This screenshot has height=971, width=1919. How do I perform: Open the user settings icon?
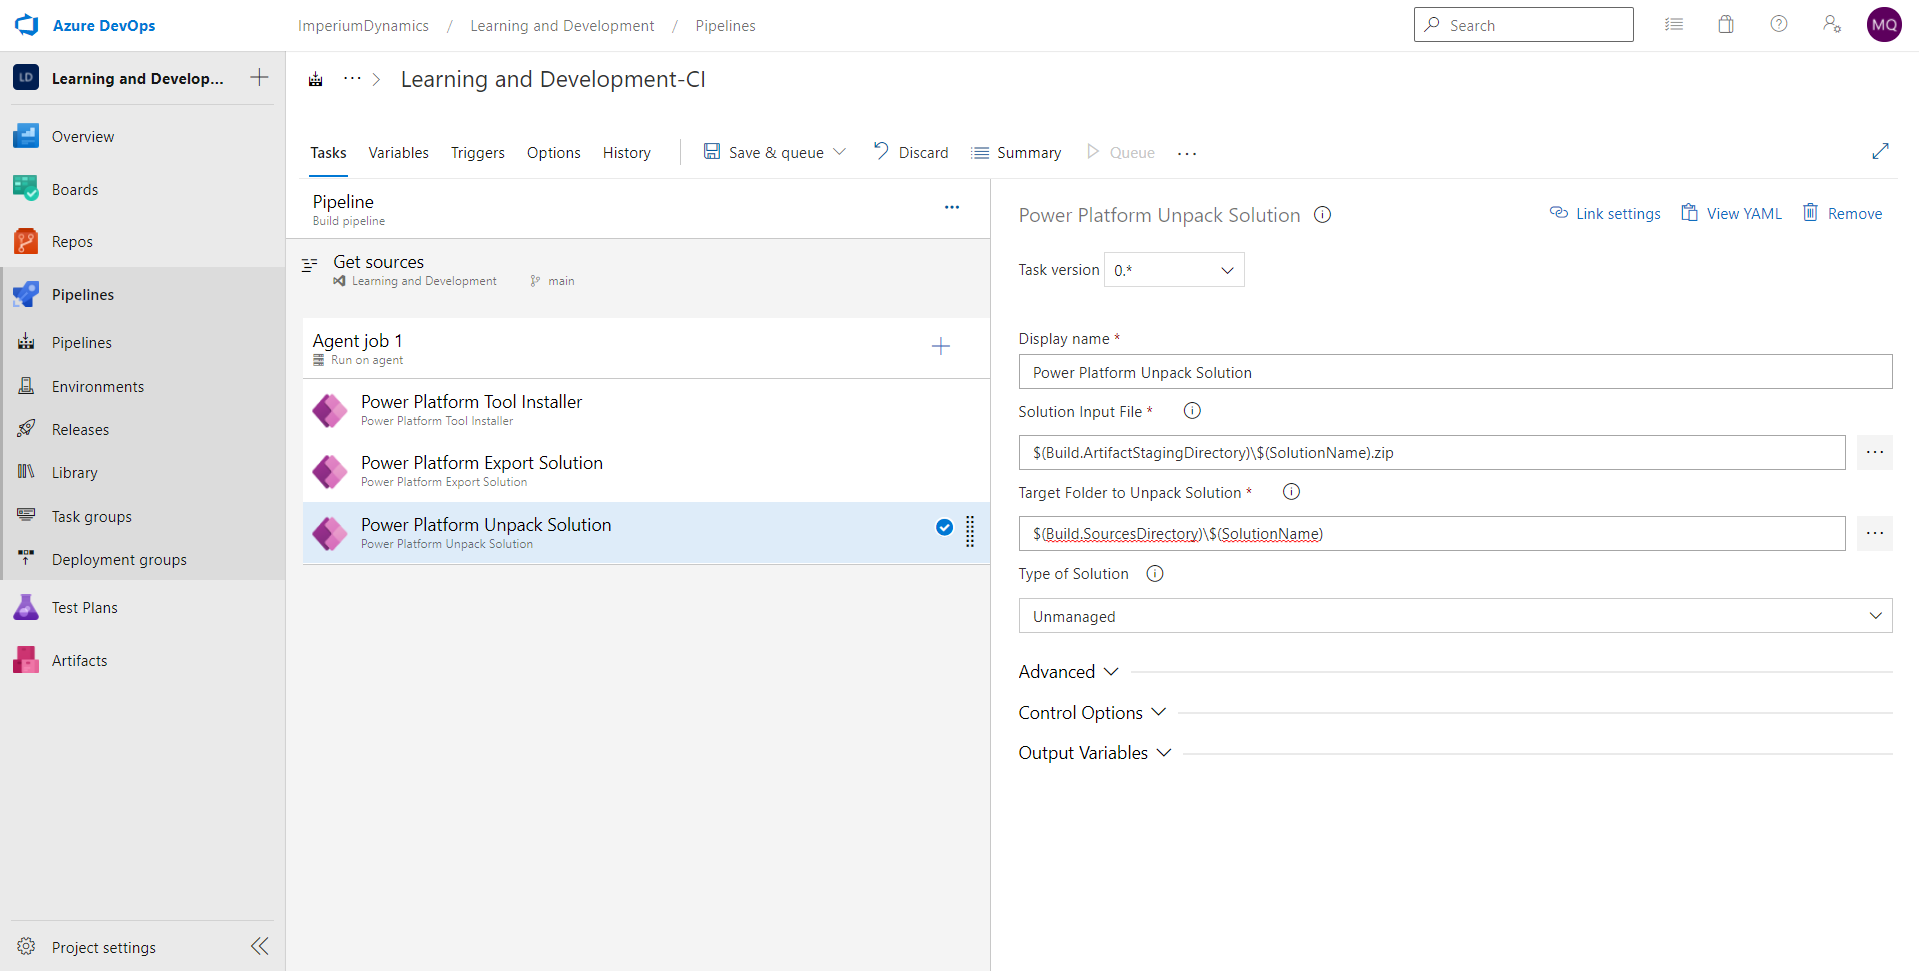pyautogui.click(x=1832, y=23)
